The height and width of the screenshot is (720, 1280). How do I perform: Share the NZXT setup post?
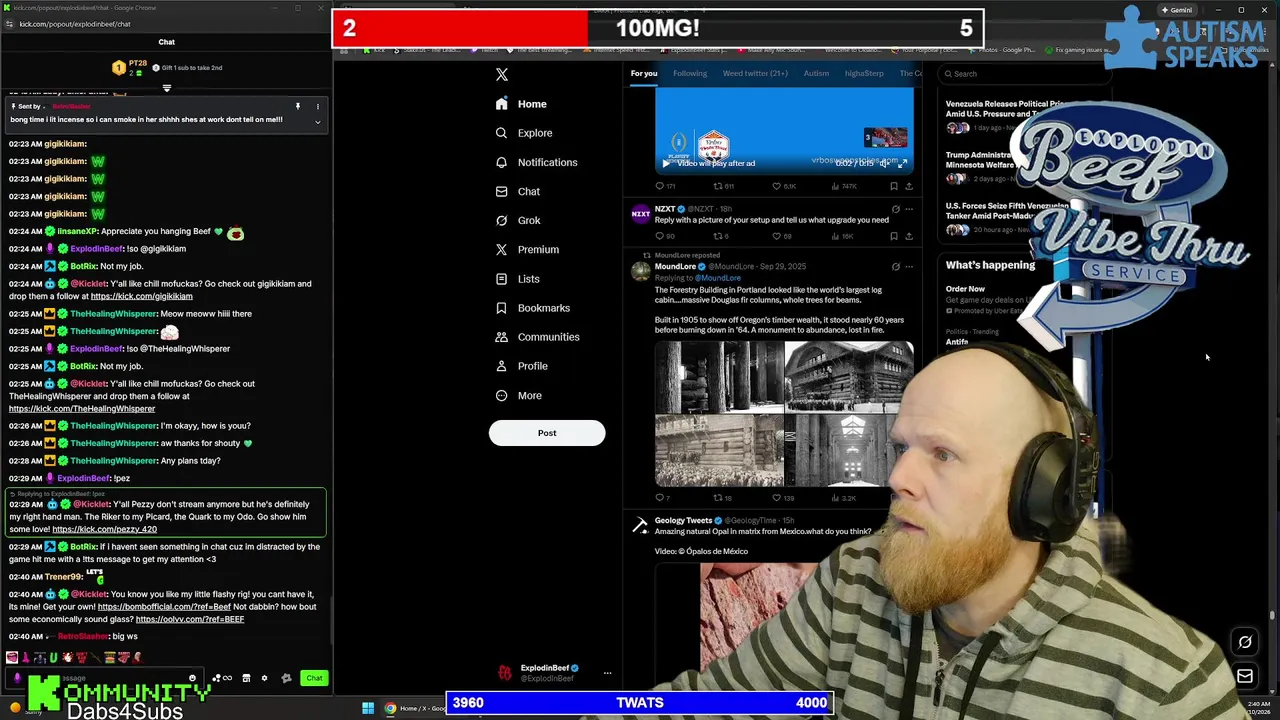coord(908,236)
